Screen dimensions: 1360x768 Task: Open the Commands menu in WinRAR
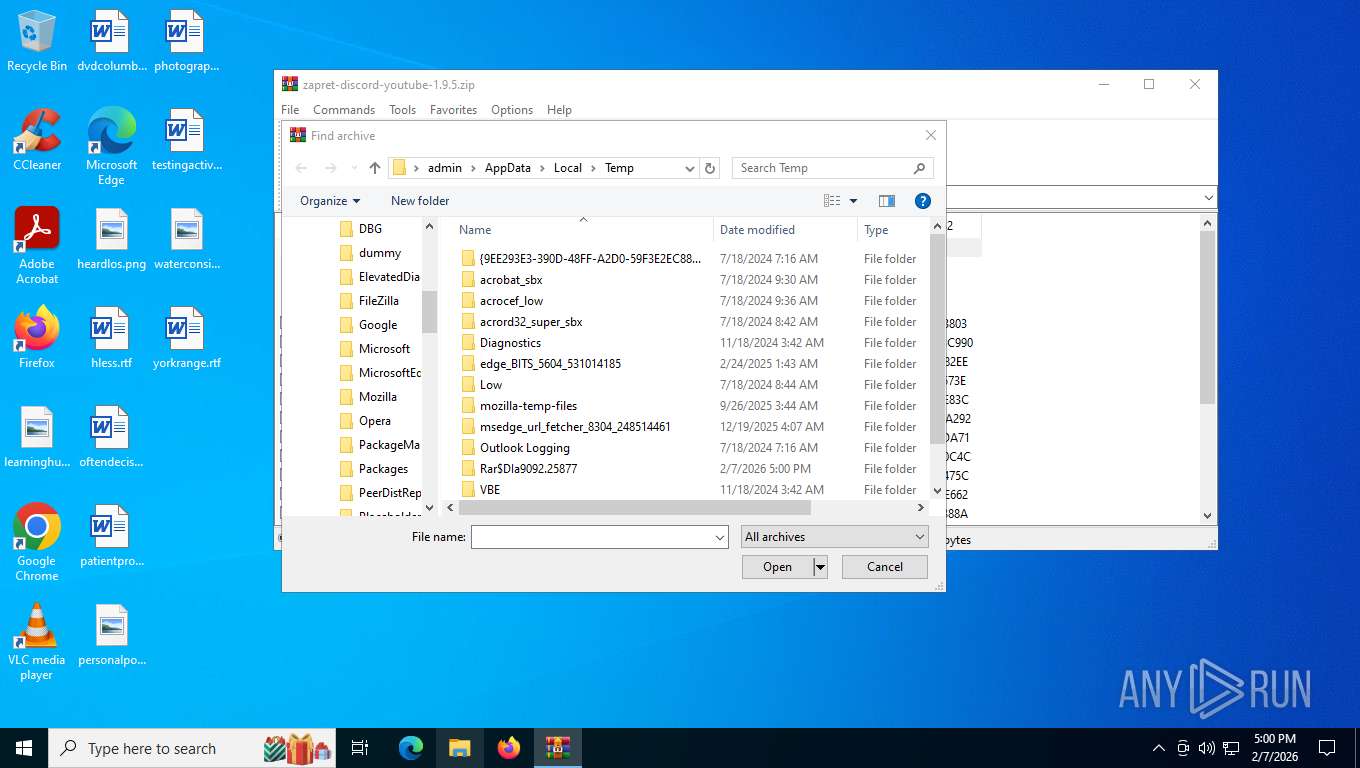[344, 110]
